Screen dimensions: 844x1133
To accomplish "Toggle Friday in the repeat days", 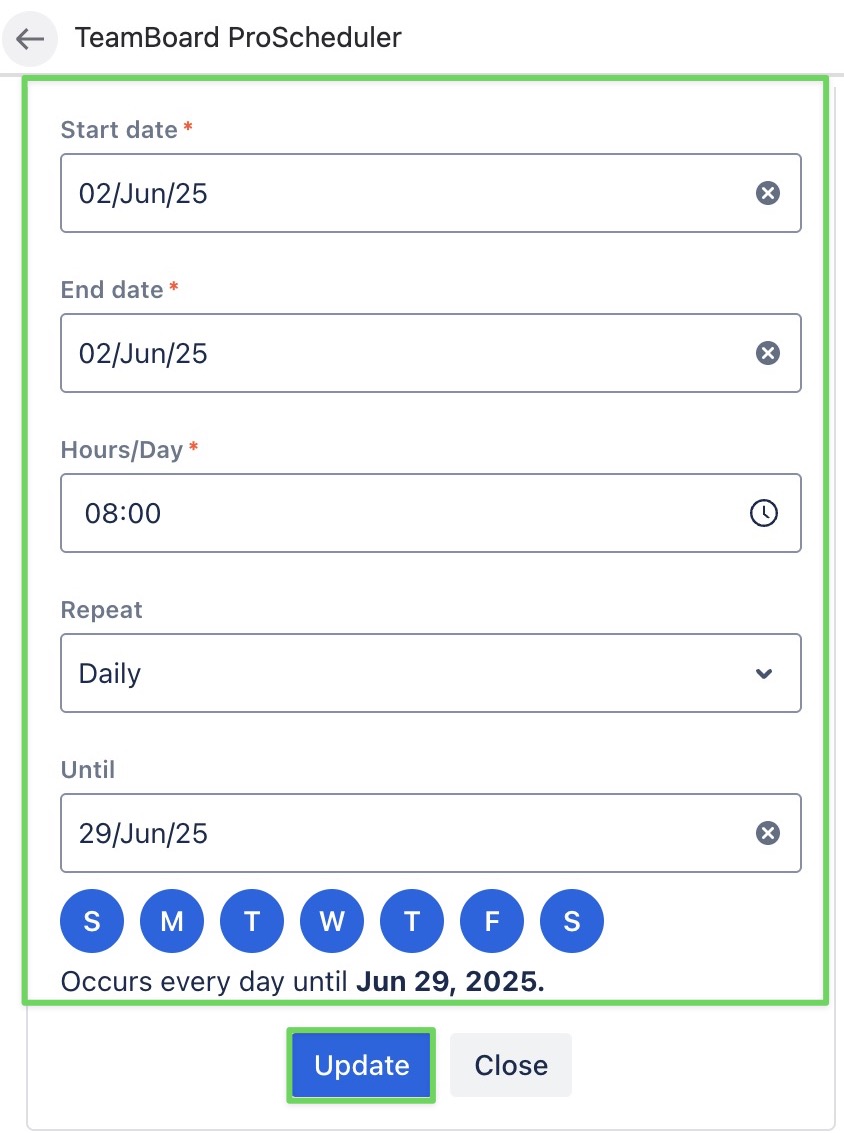I will [491, 920].
